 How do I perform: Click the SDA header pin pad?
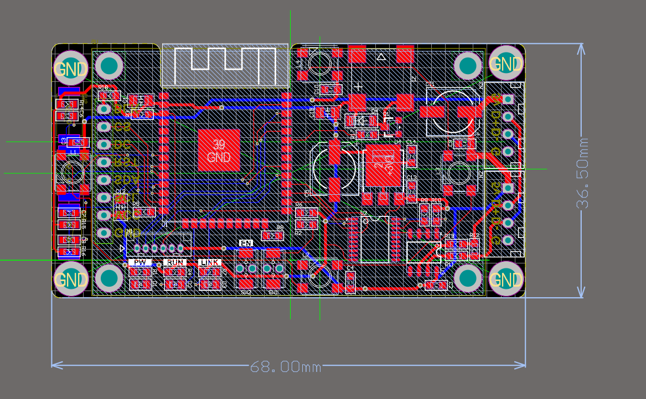104,180
